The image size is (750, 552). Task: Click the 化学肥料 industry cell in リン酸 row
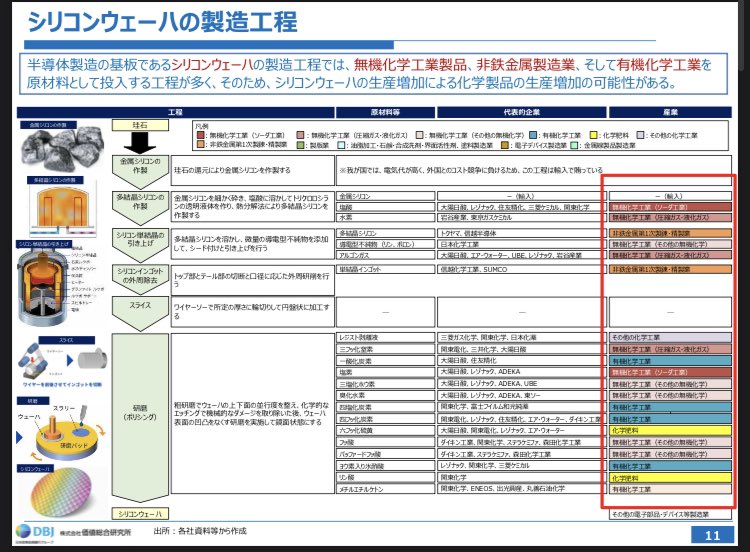(670, 478)
